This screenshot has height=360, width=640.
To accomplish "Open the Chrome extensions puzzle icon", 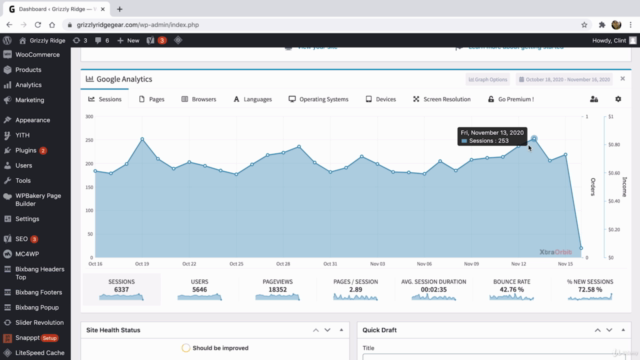I will [x=602, y=25].
